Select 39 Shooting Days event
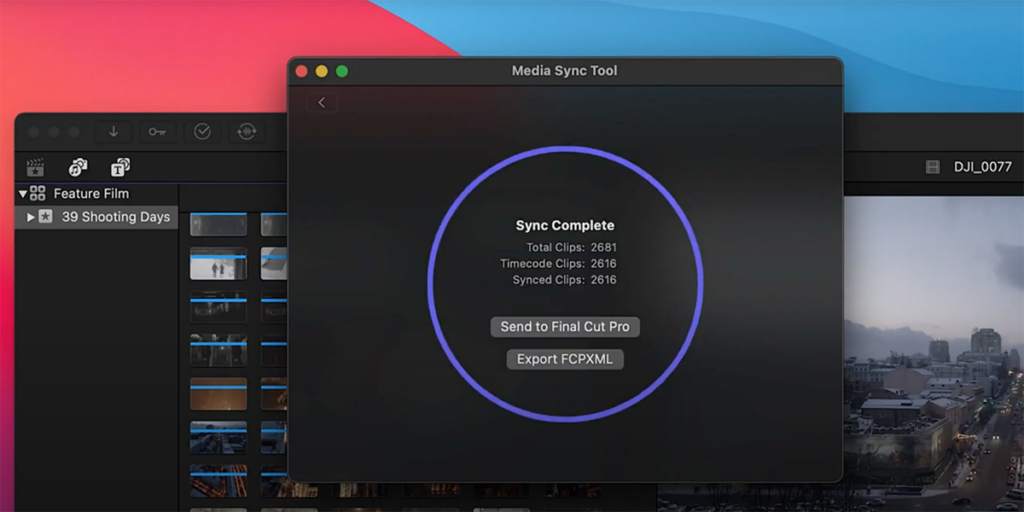1024x512 pixels. (96, 217)
